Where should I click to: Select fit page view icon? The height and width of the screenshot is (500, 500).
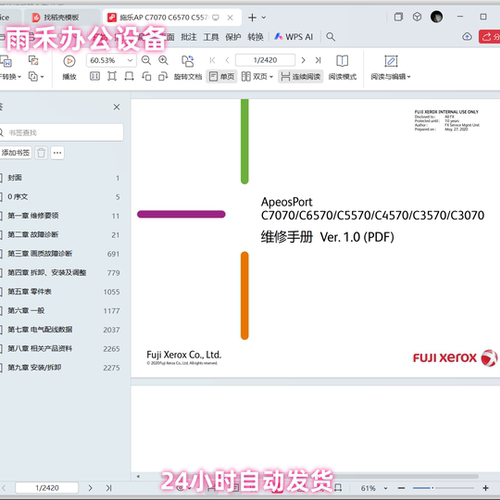112,77
